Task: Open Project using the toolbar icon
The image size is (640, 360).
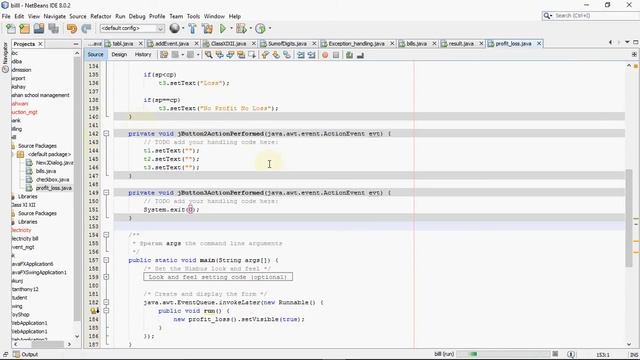Action: [x=39, y=29]
